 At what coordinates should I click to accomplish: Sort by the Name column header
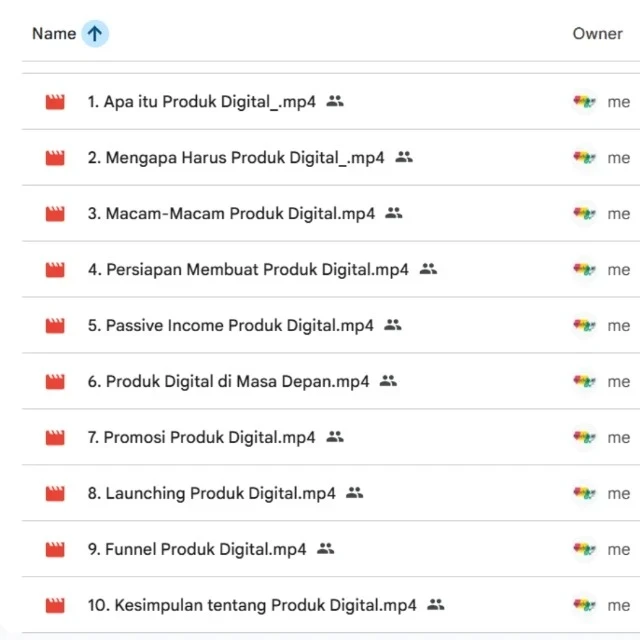(54, 33)
